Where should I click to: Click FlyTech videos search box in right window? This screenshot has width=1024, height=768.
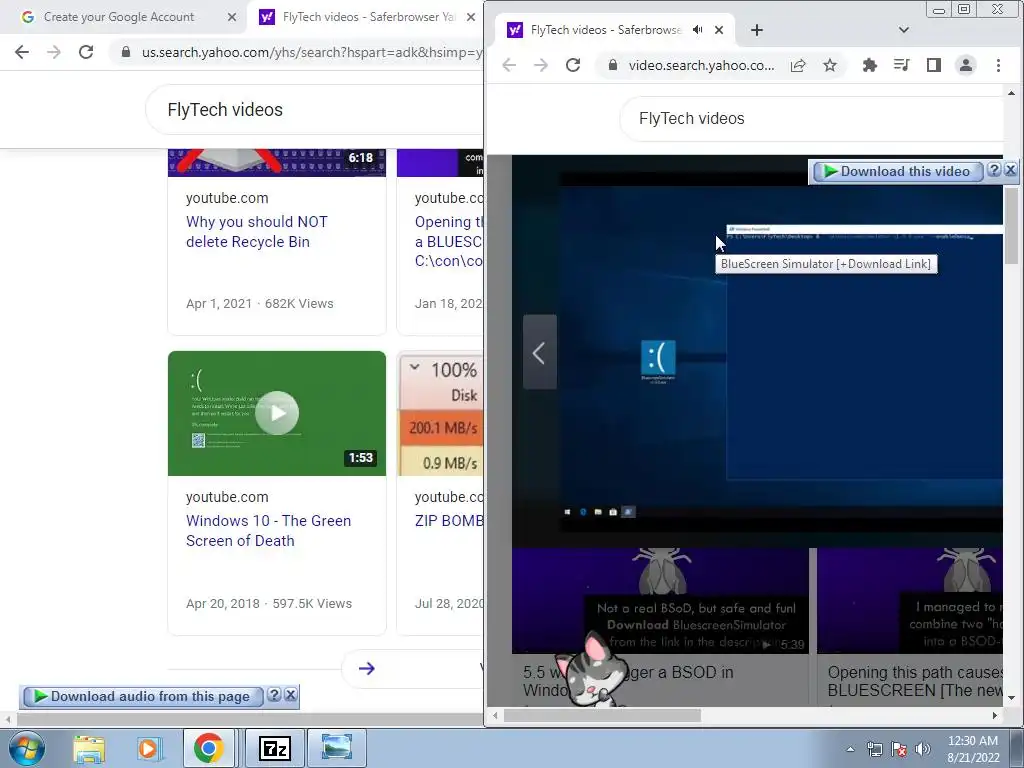click(x=811, y=119)
